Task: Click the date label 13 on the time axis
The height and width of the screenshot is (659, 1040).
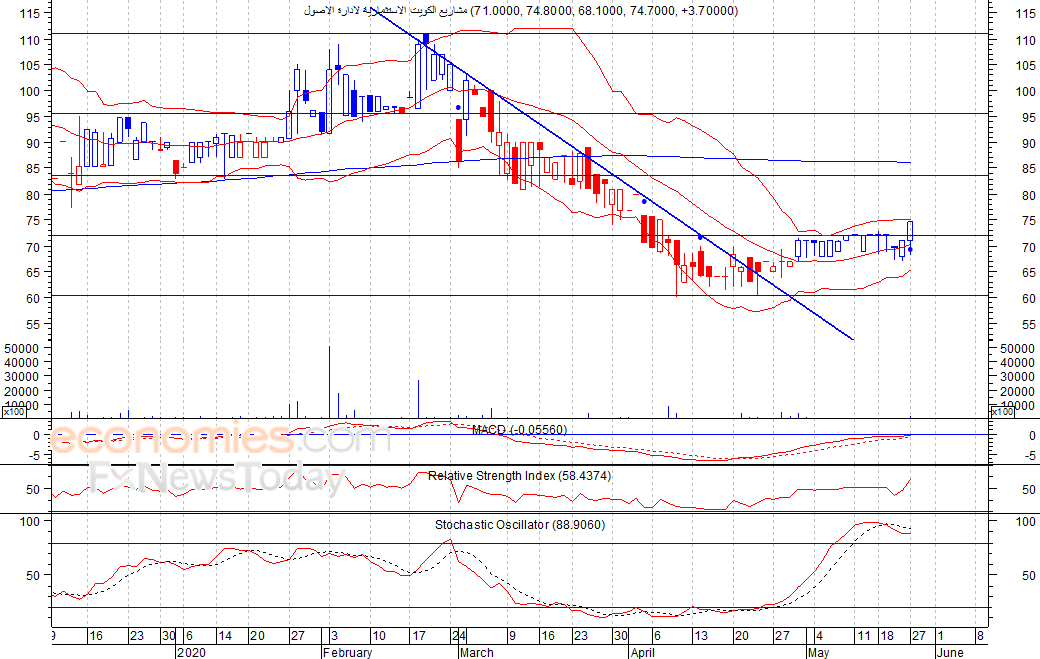Action: tap(700, 636)
